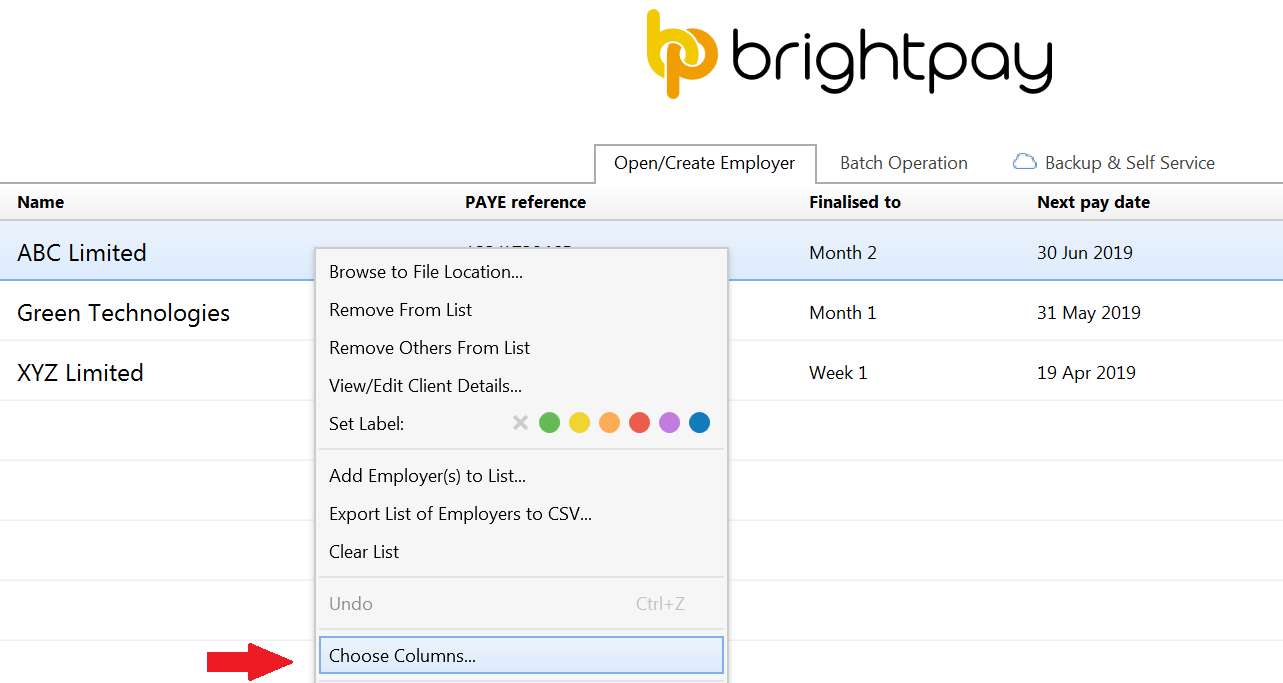Sort by the Next pay date column header
1283x683 pixels.
pos(1093,202)
